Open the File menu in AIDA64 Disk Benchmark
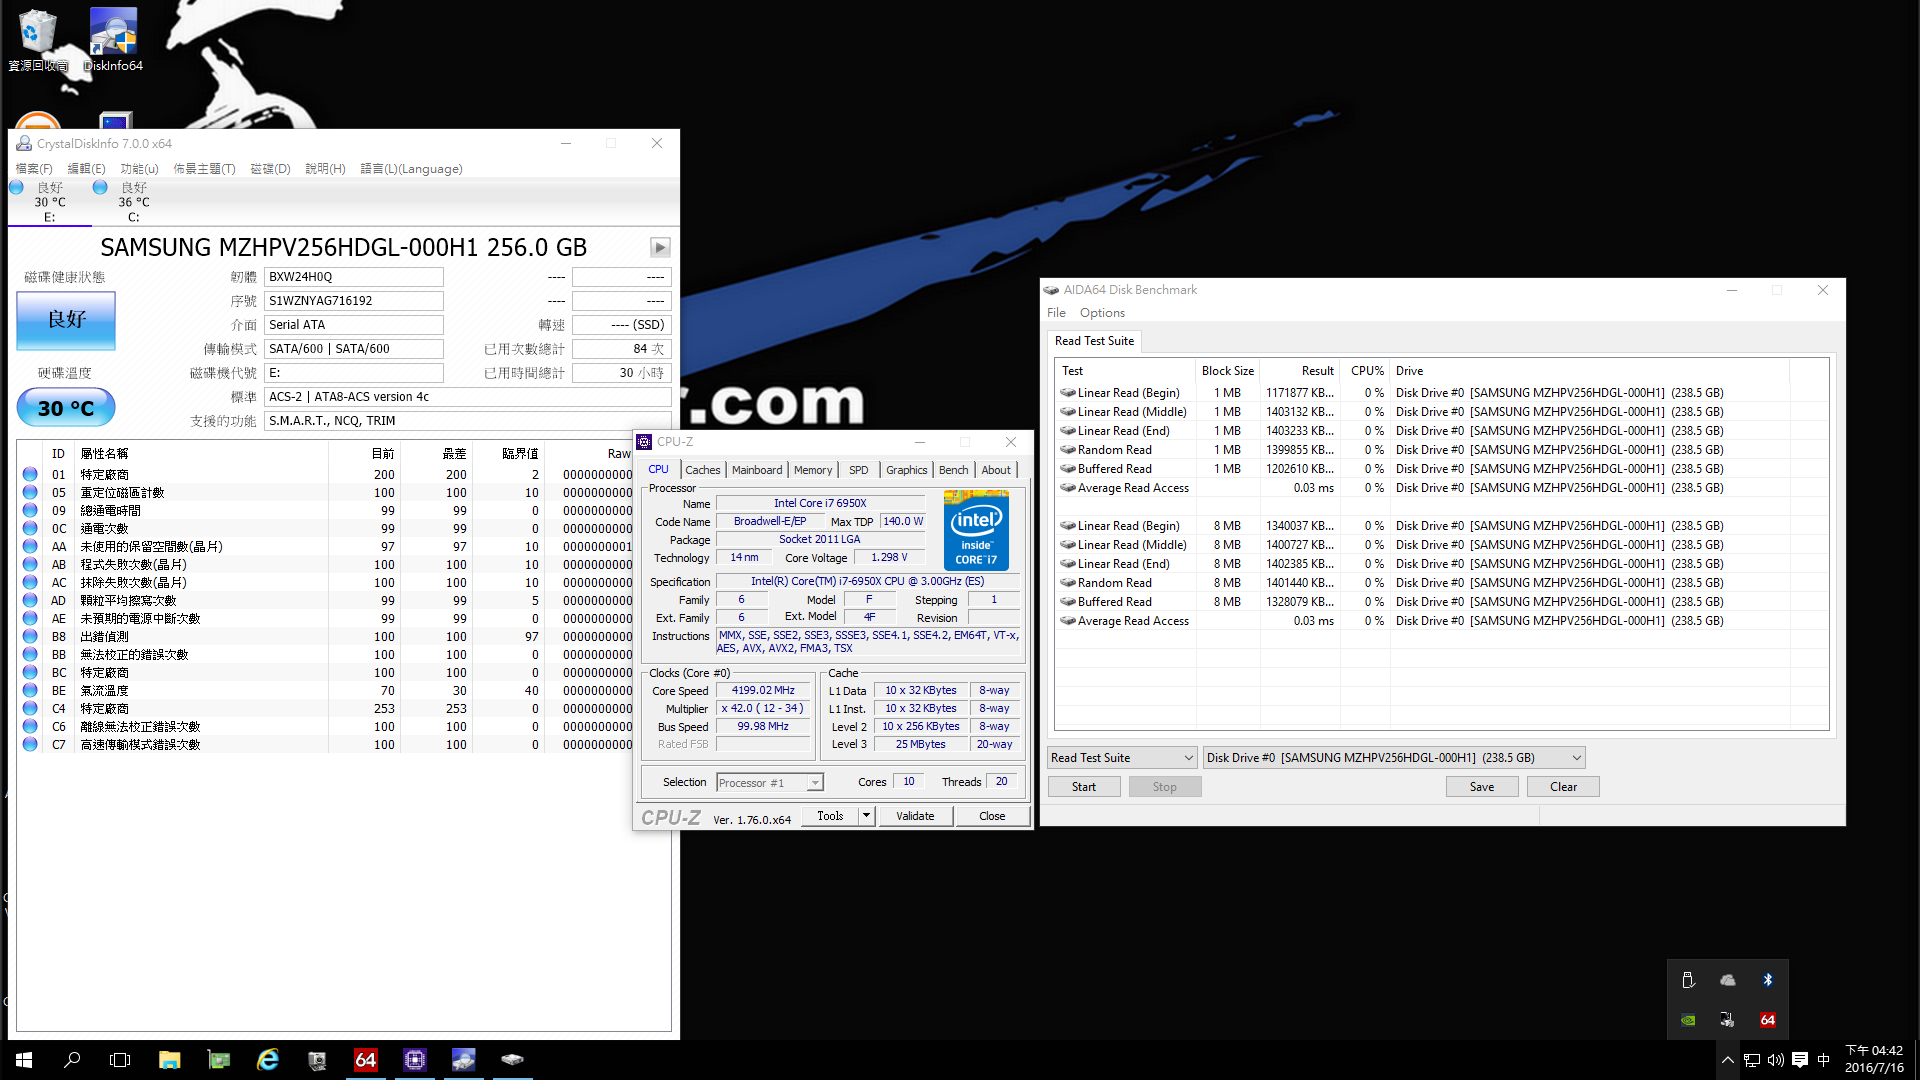Screen dimensions: 1920x1080 1056,313
